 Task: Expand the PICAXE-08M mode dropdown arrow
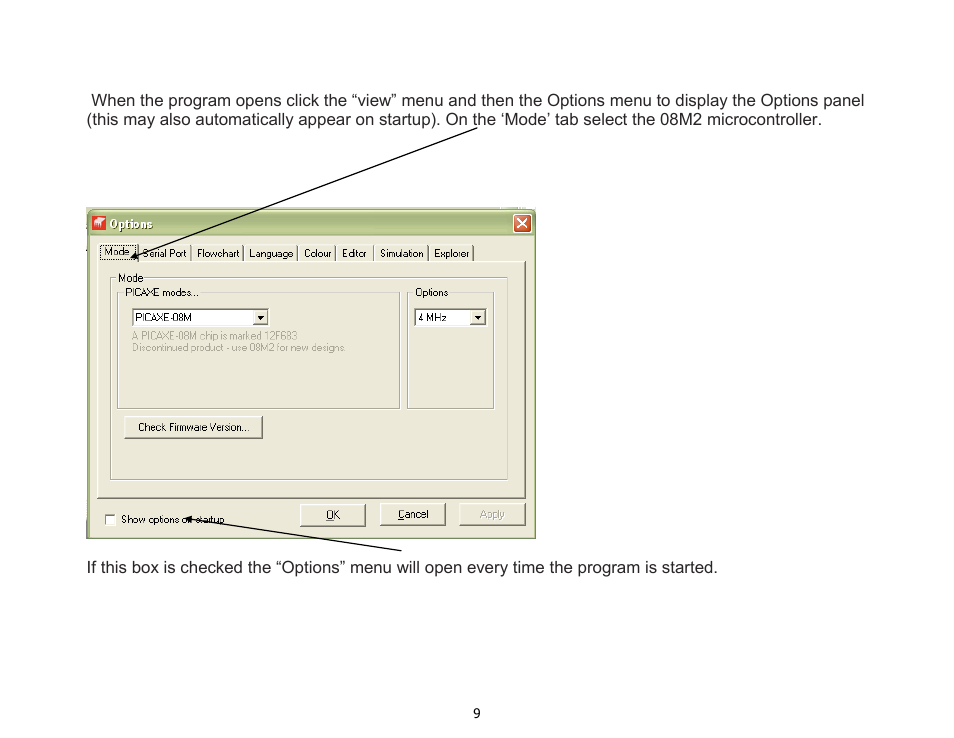coord(260,318)
